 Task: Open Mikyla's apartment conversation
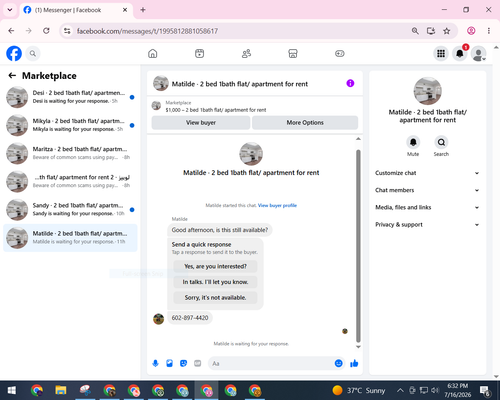pyautogui.click(x=70, y=125)
